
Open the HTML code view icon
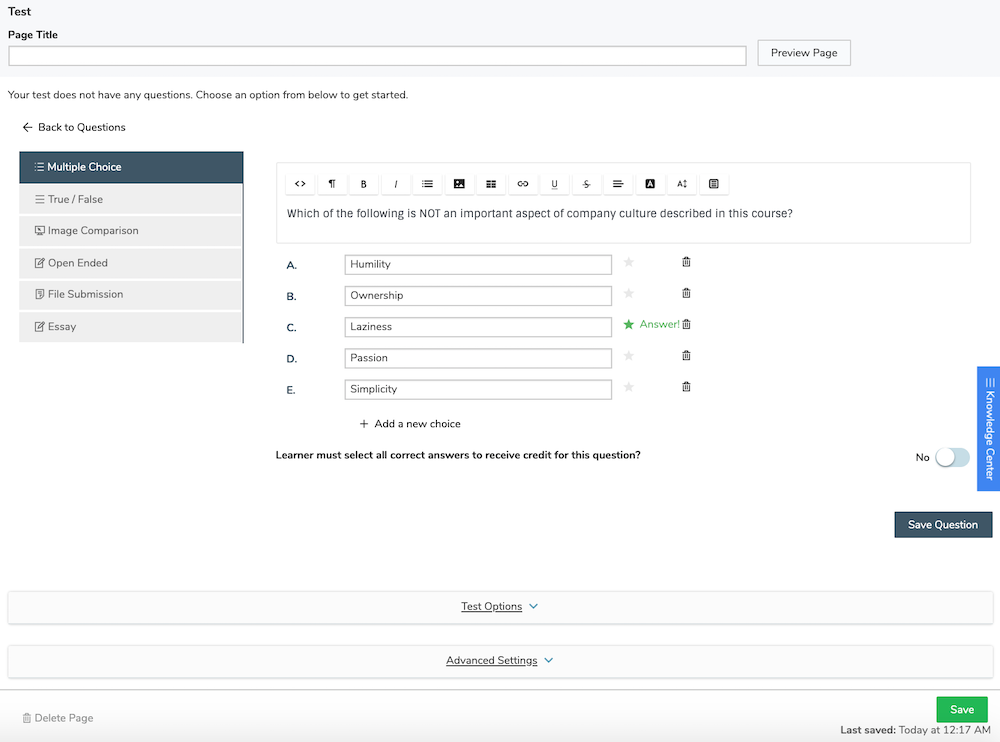(x=299, y=184)
